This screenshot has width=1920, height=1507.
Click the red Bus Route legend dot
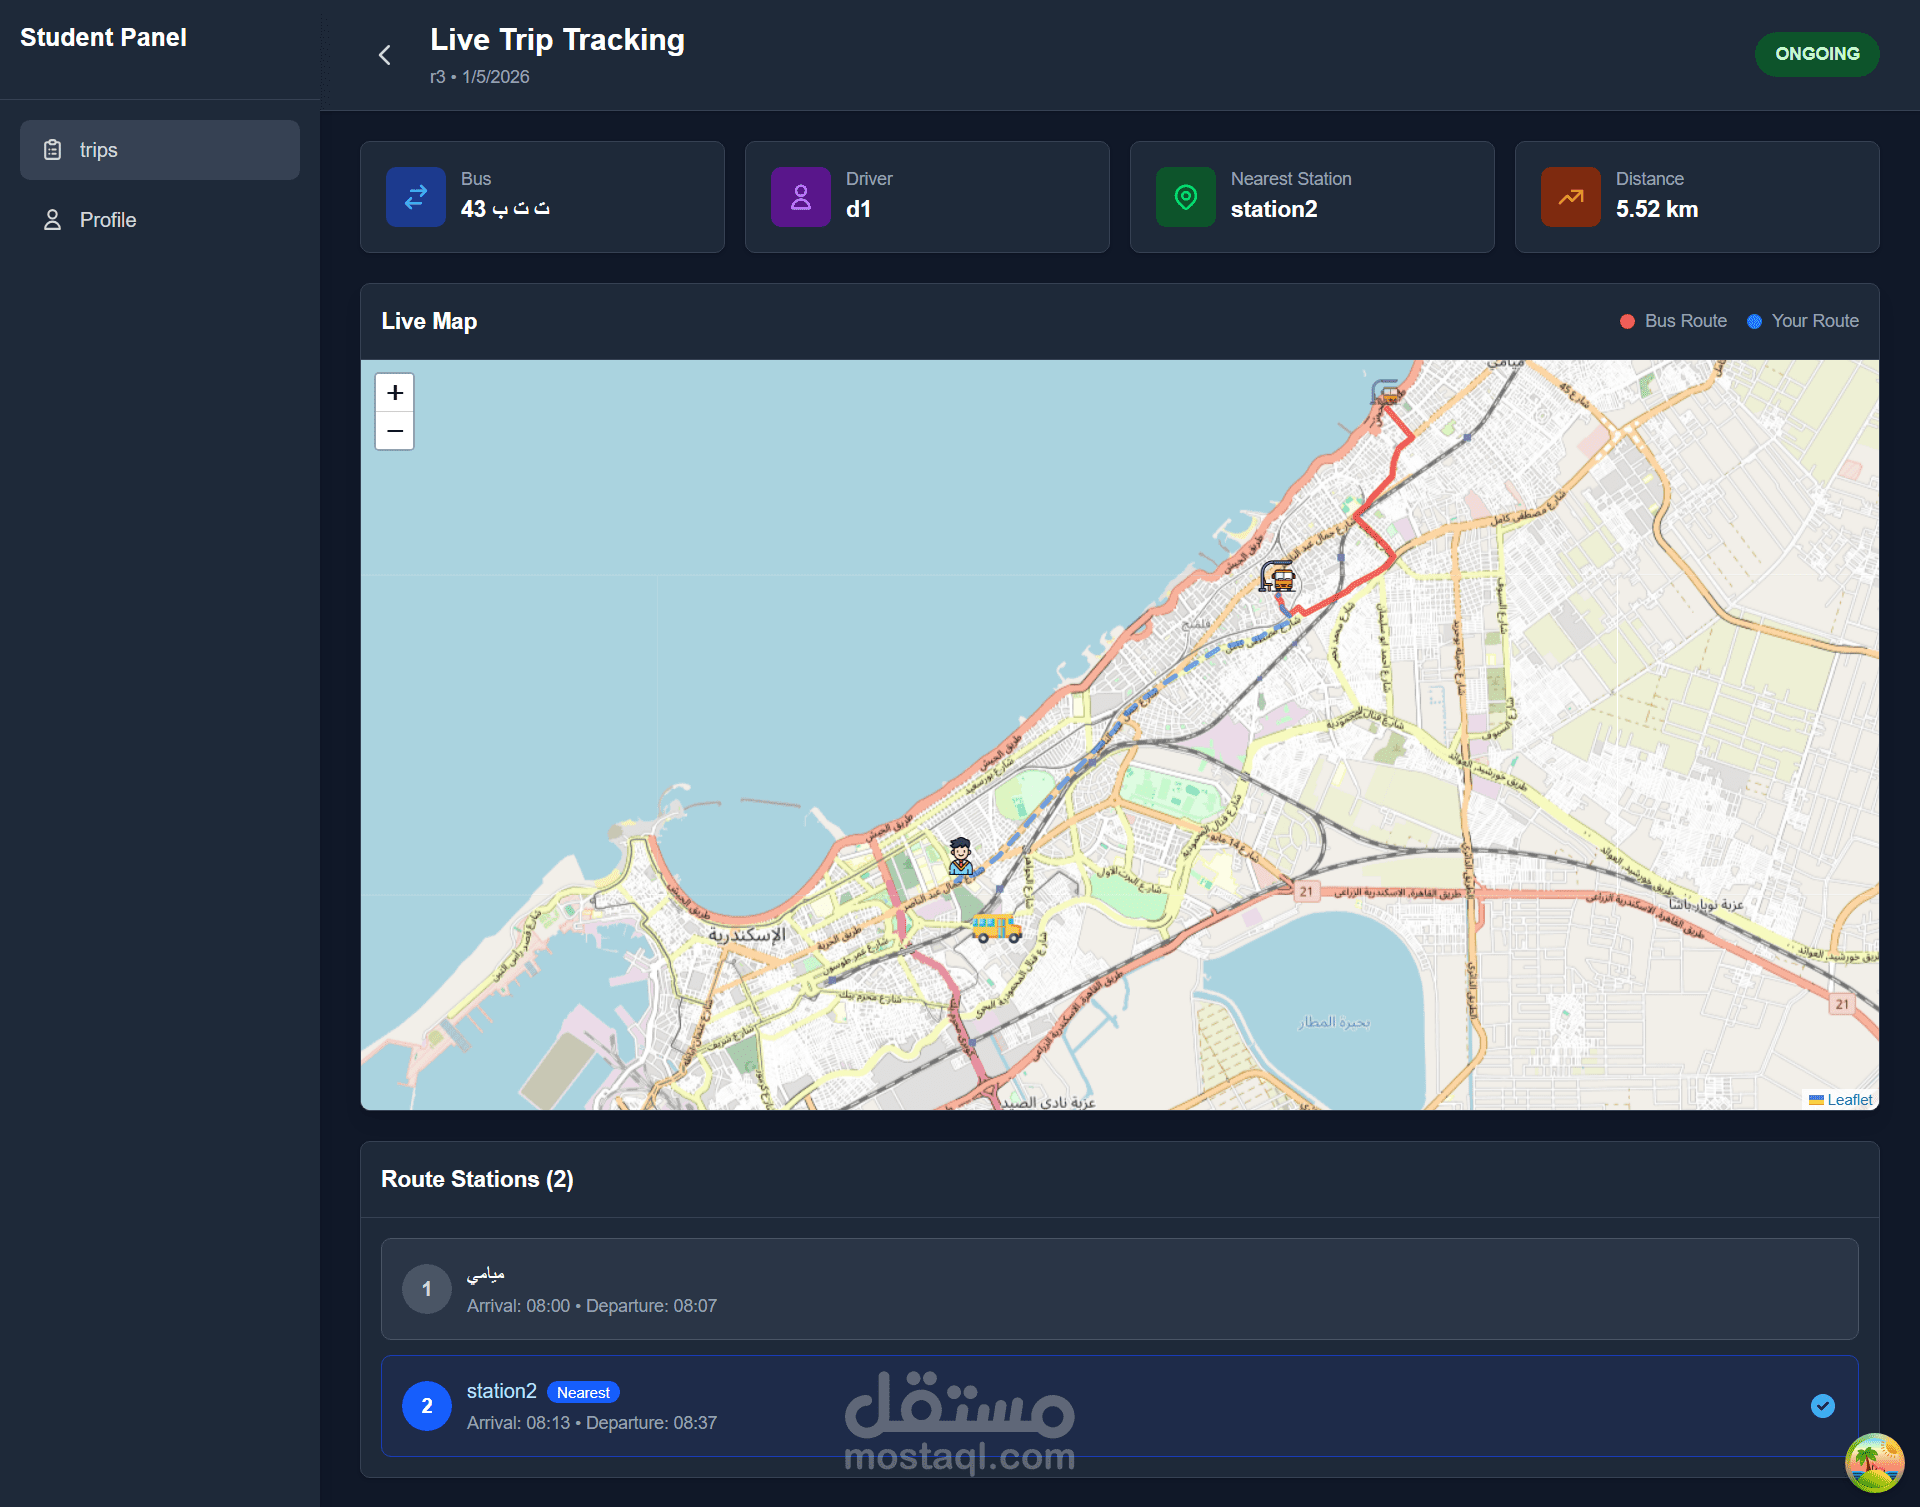[x=1627, y=321]
